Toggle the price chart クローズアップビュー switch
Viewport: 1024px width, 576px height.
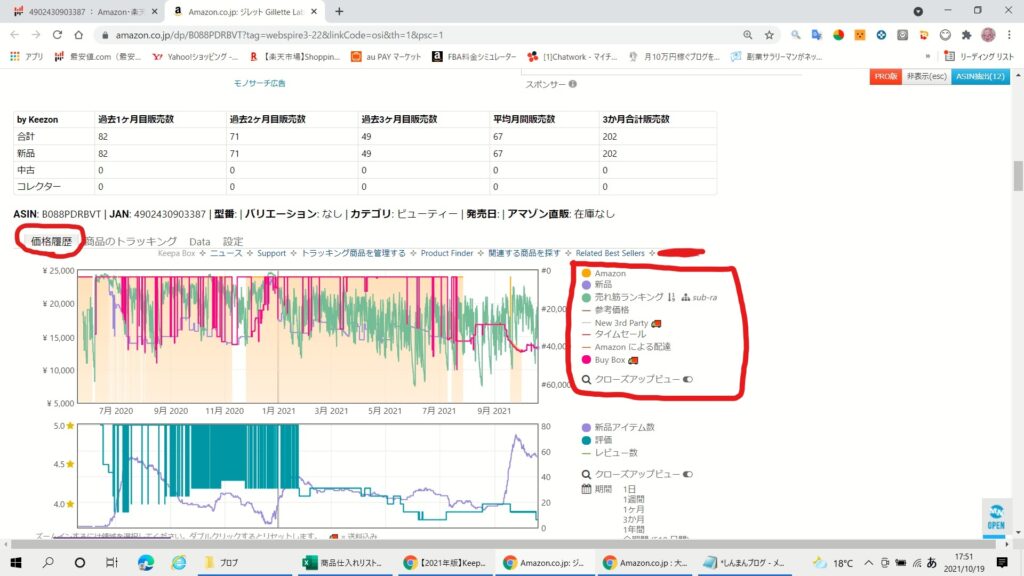(688, 379)
